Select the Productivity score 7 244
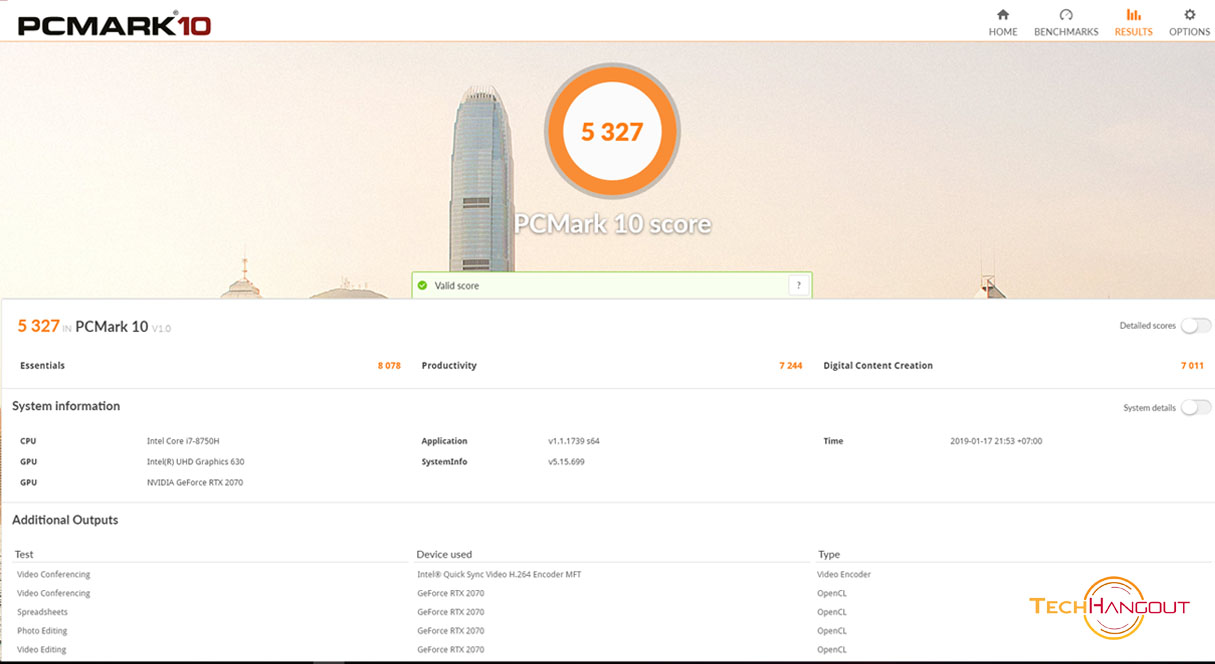 (791, 366)
